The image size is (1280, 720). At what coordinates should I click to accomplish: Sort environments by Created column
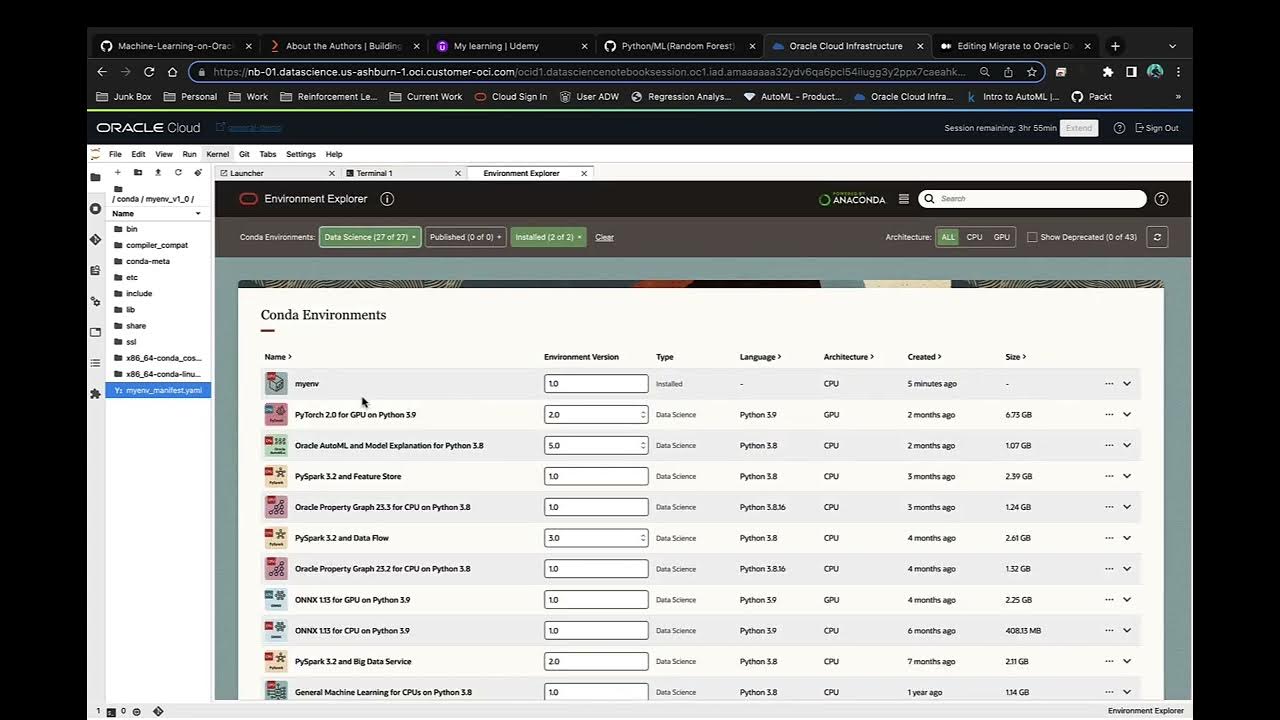click(x=924, y=357)
